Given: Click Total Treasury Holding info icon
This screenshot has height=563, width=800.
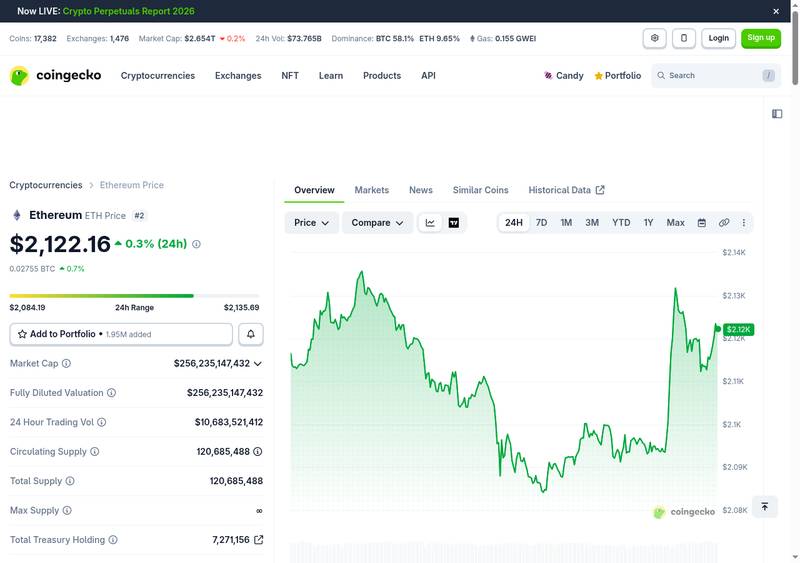Looking at the screenshot, I should tap(113, 540).
